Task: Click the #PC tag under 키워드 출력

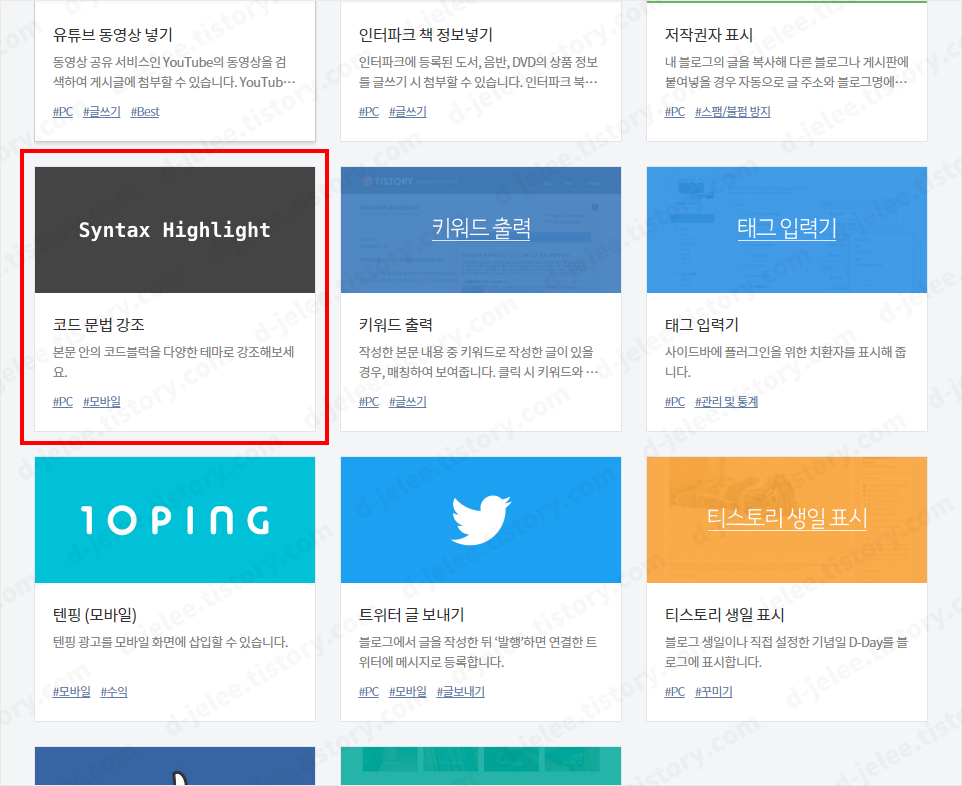Action: pos(367,401)
